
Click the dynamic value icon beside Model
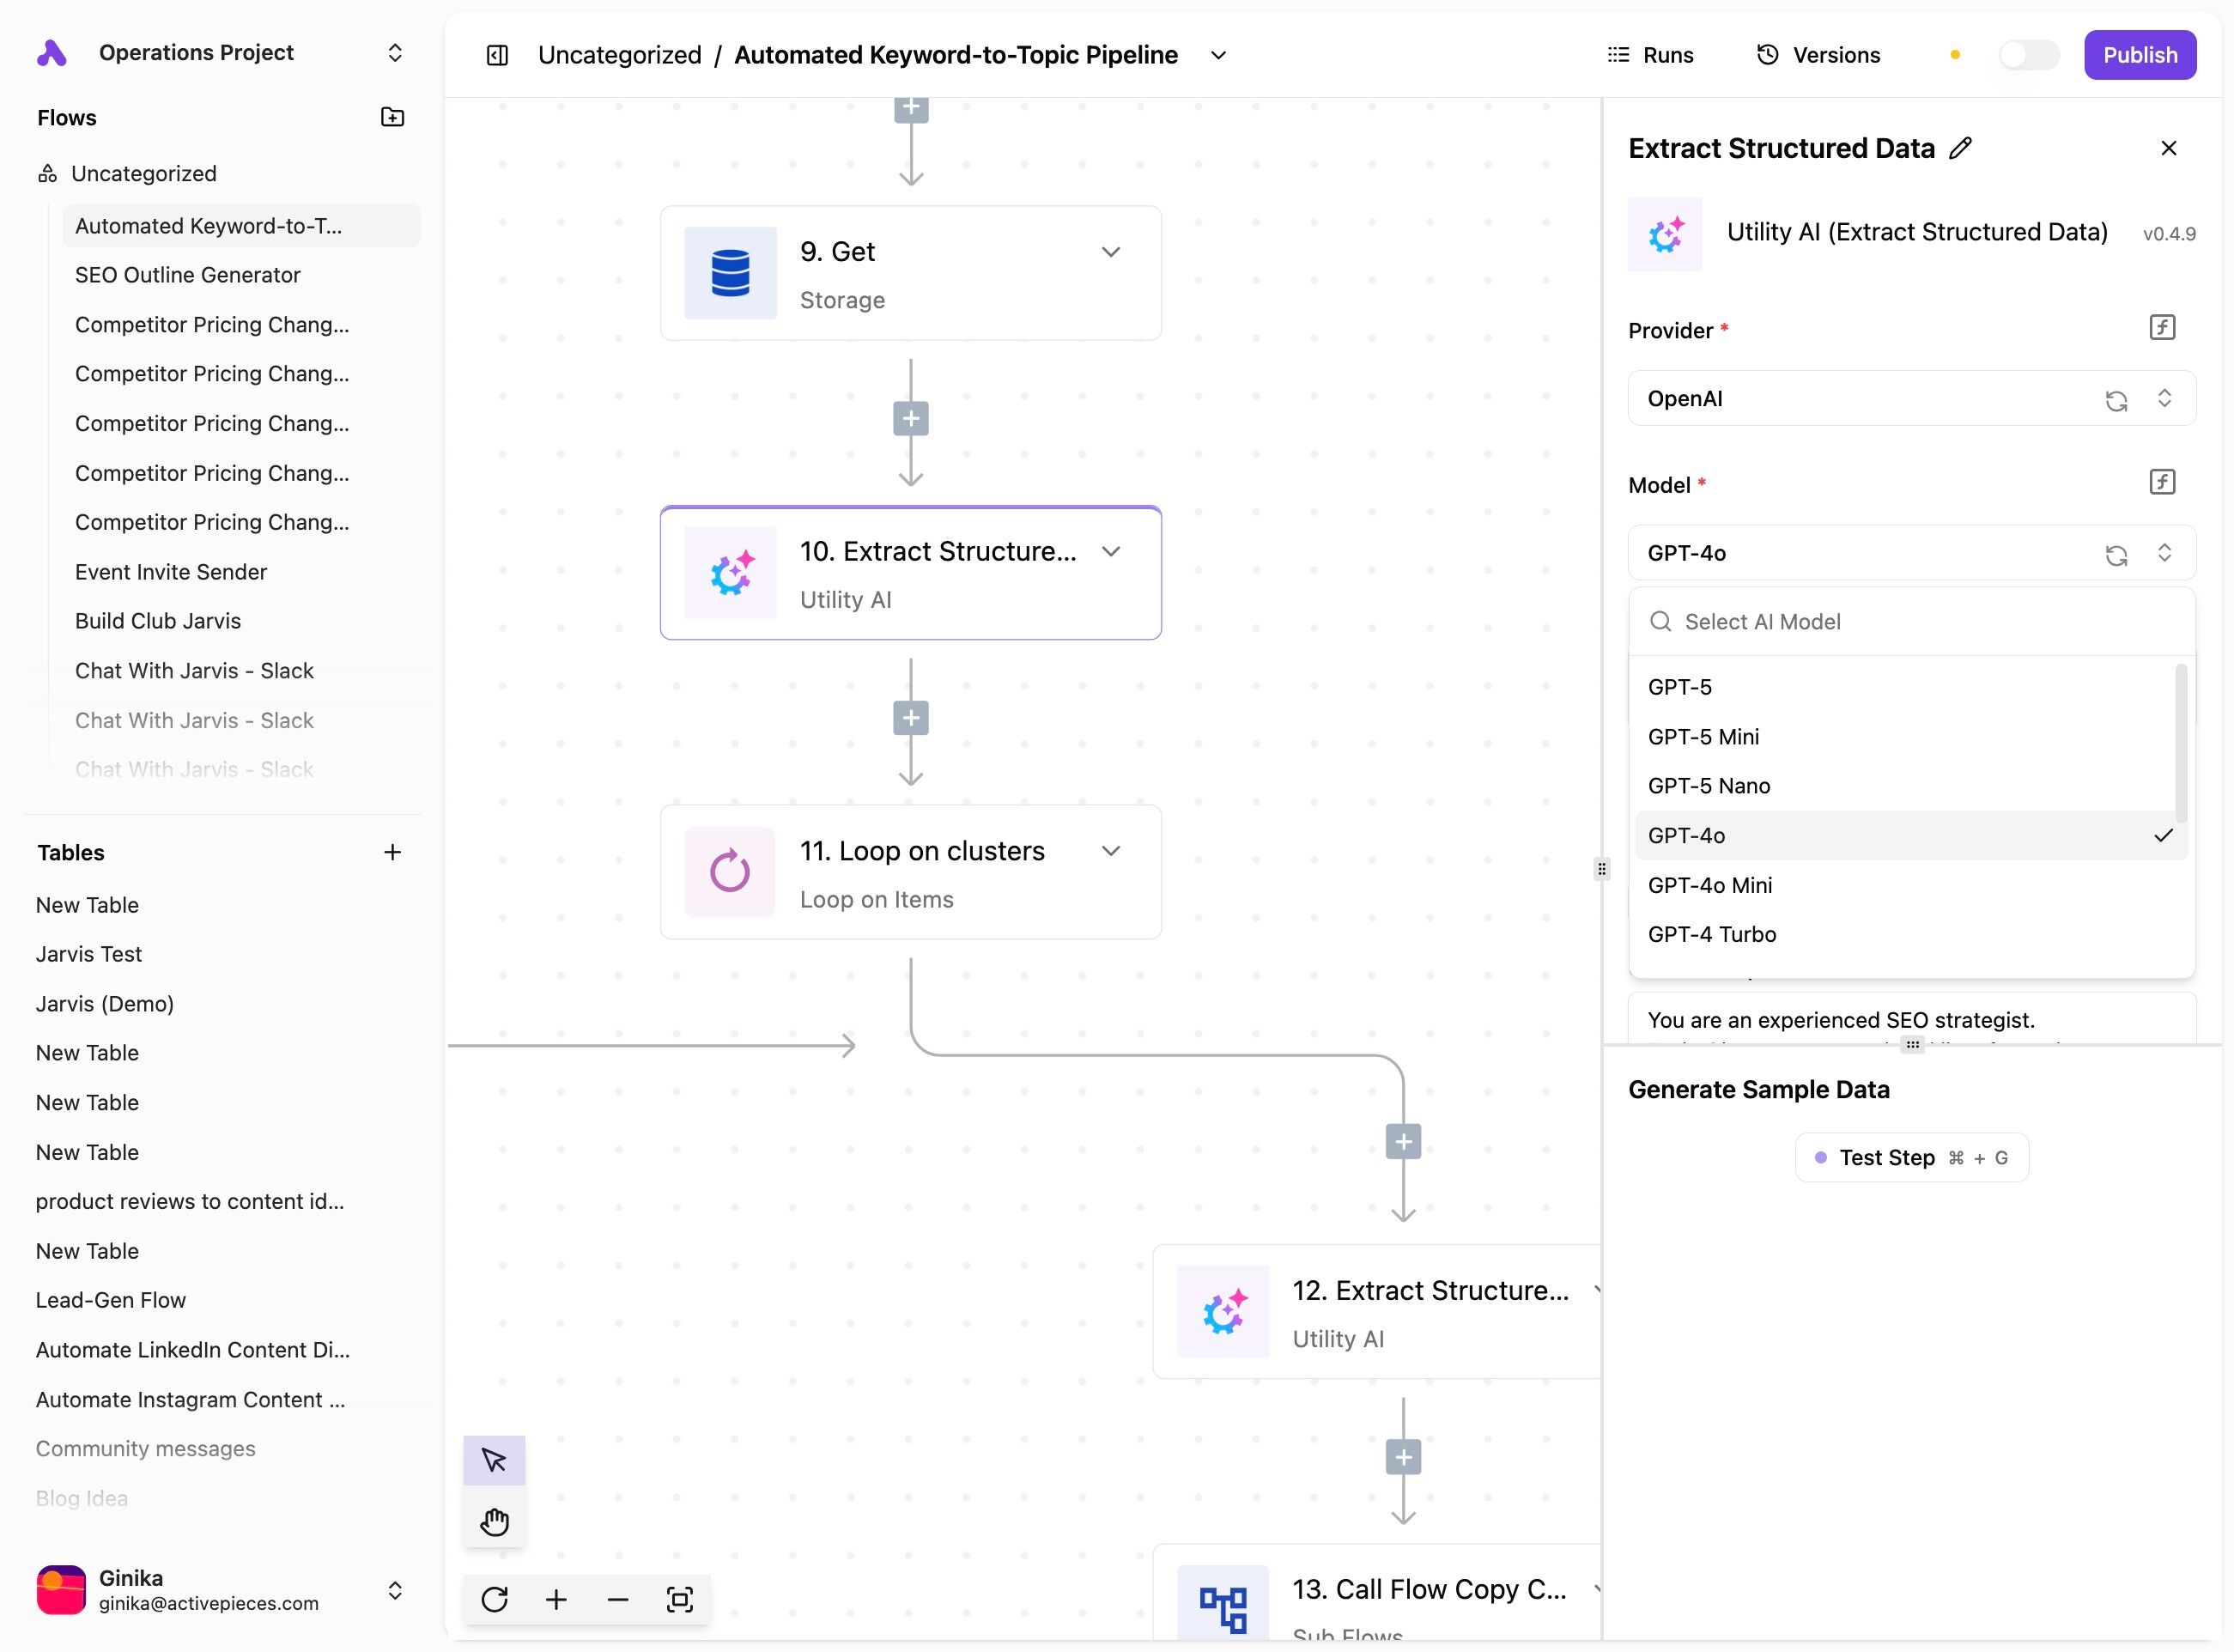[x=2162, y=483]
